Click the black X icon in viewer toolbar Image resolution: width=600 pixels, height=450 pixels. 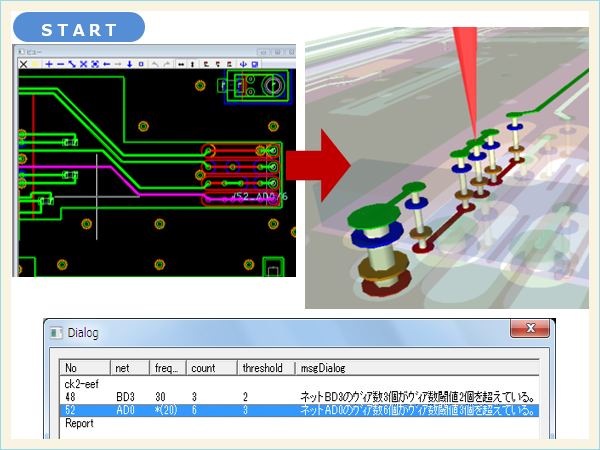[25, 64]
